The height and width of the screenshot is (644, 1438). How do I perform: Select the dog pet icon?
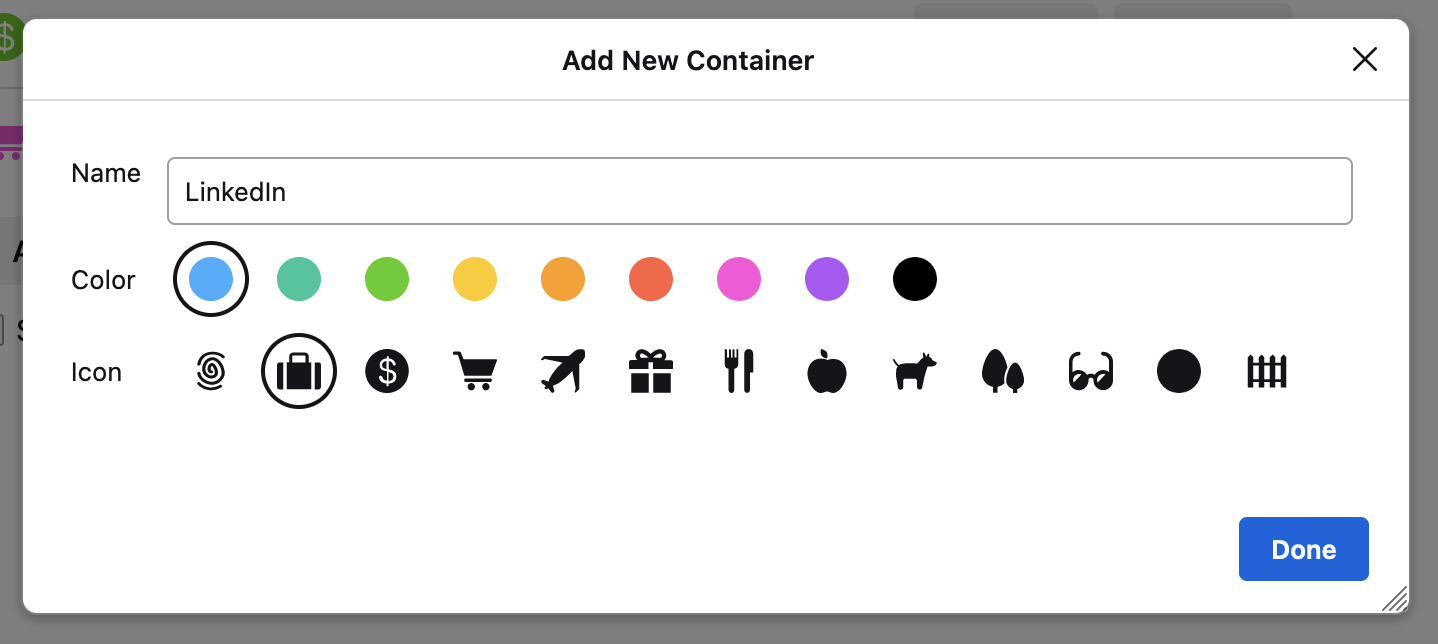coord(915,372)
